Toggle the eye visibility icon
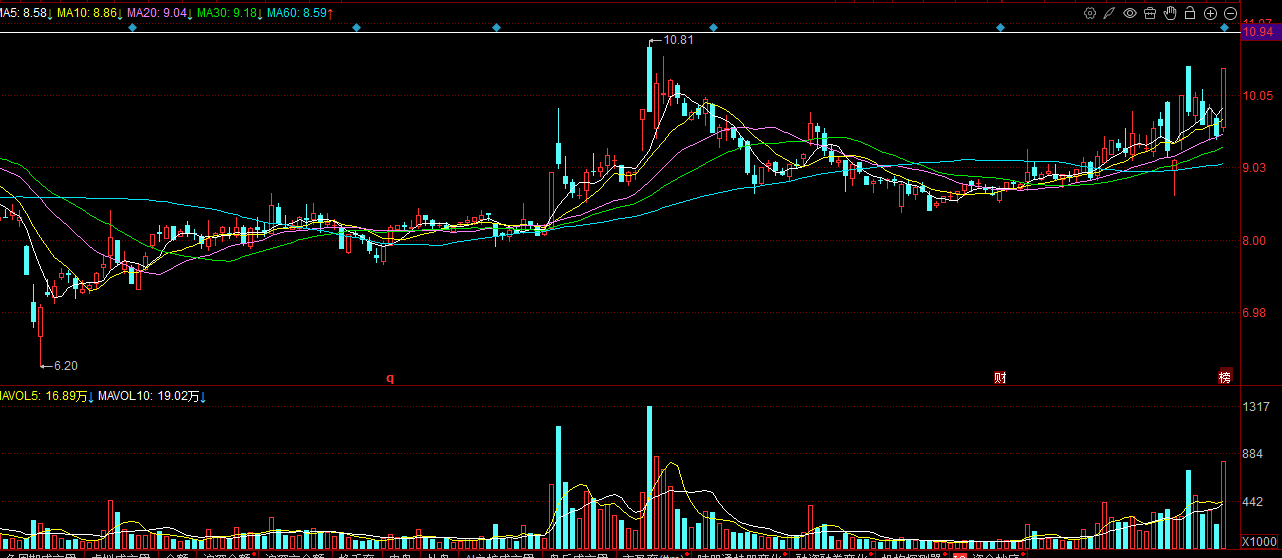The image size is (1282, 558). (x=1130, y=13)
